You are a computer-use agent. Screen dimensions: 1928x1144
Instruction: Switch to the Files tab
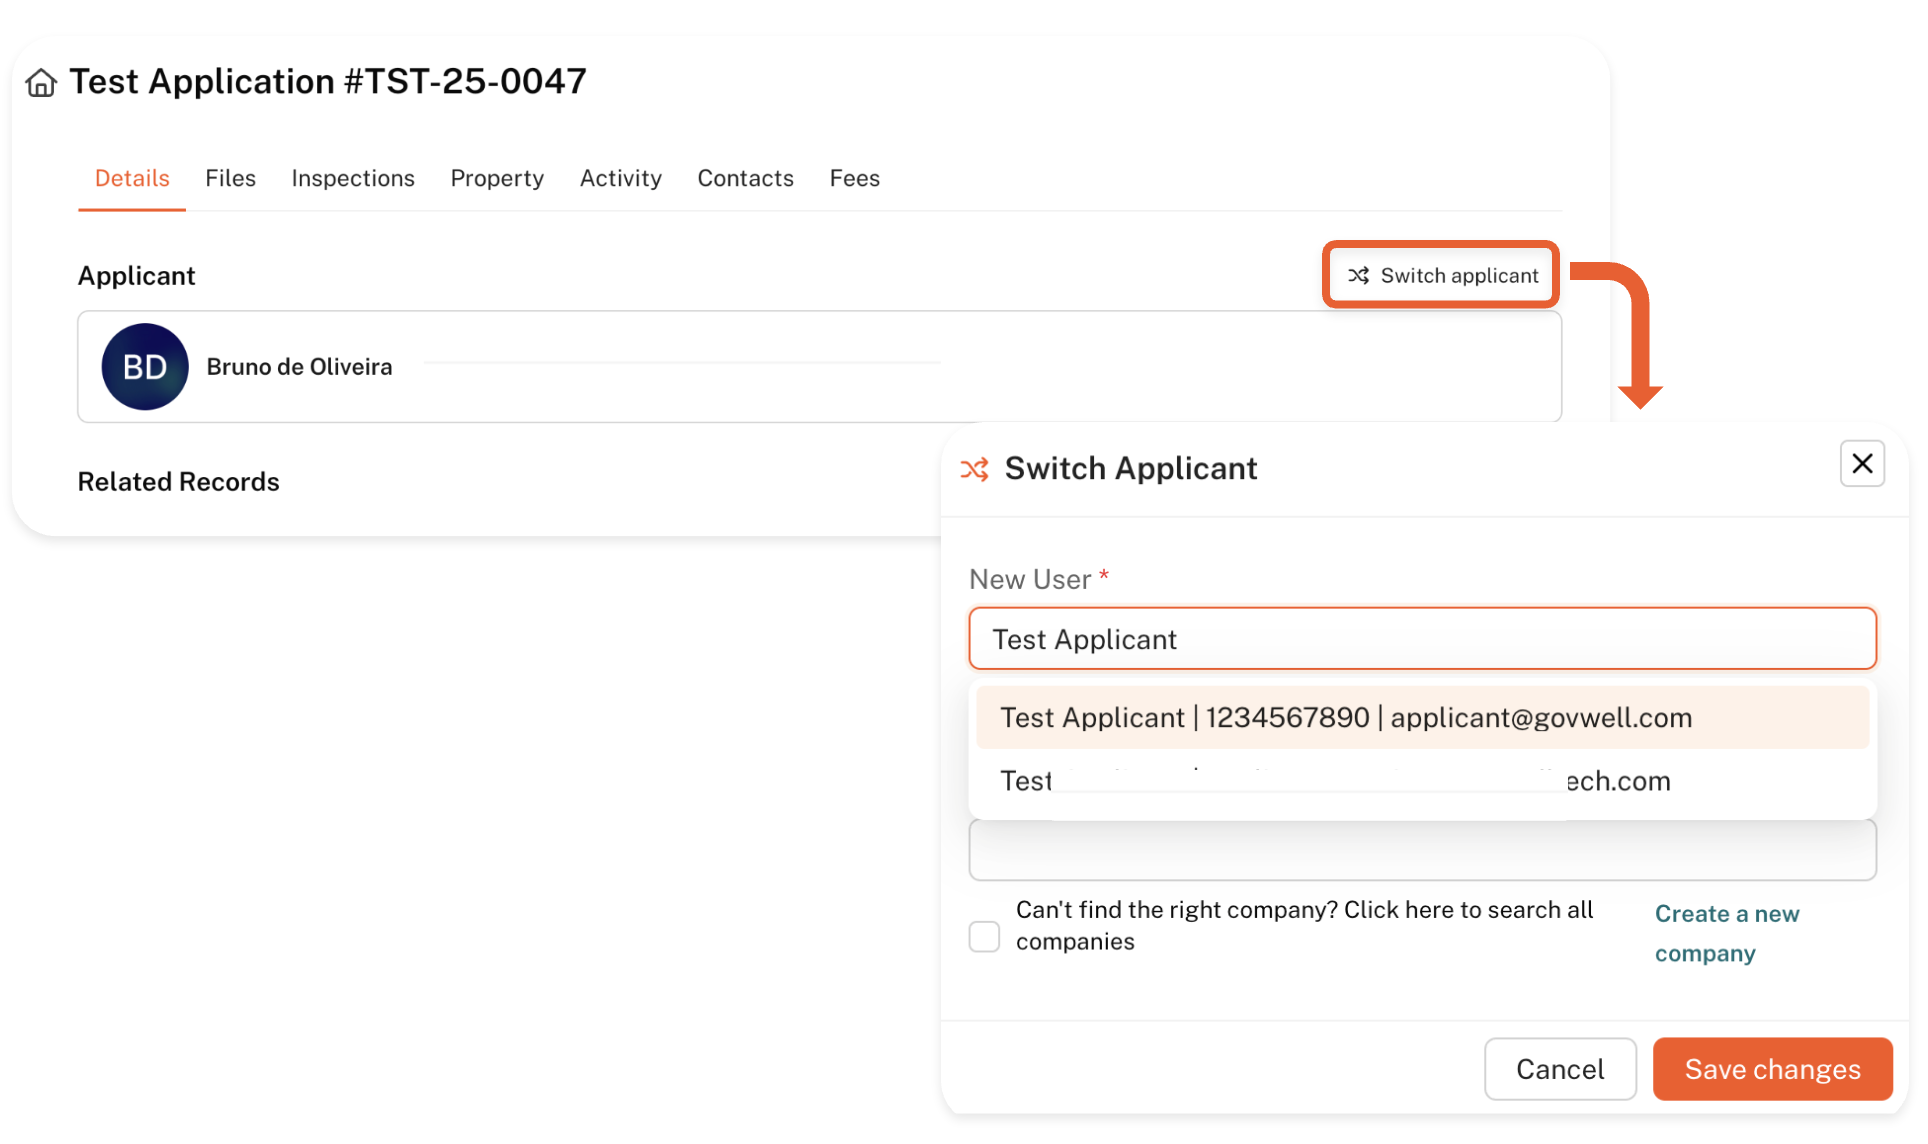[230, 178]
